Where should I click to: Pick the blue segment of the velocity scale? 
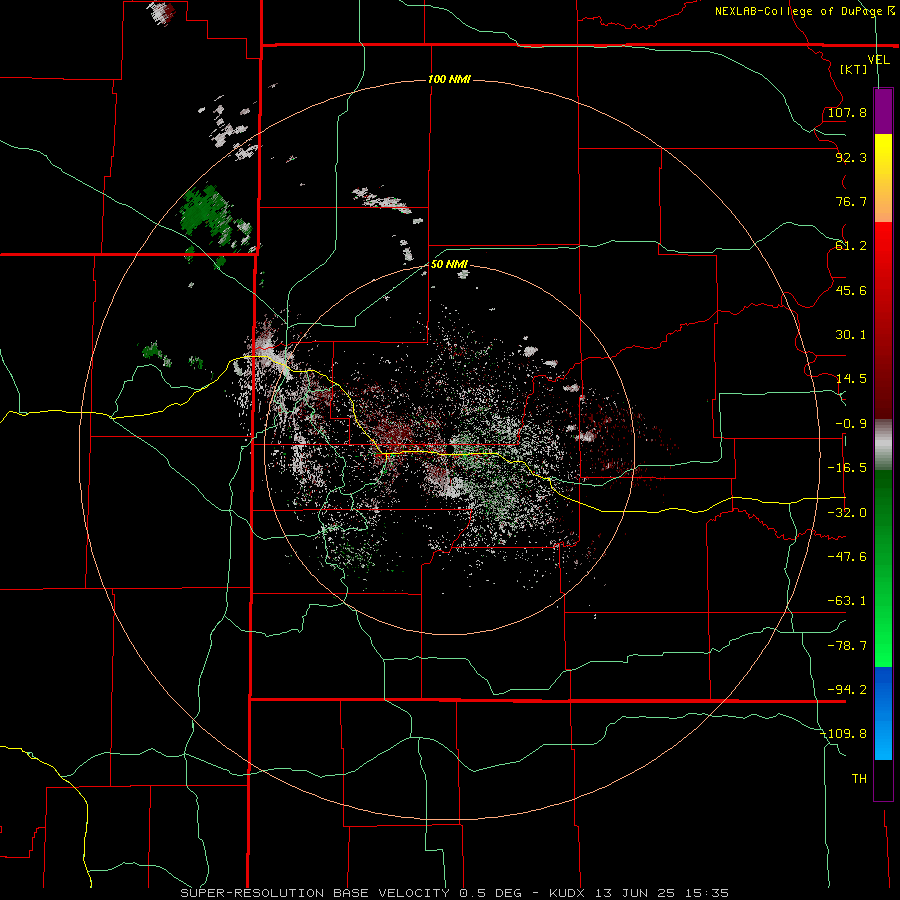coord(883,713)
